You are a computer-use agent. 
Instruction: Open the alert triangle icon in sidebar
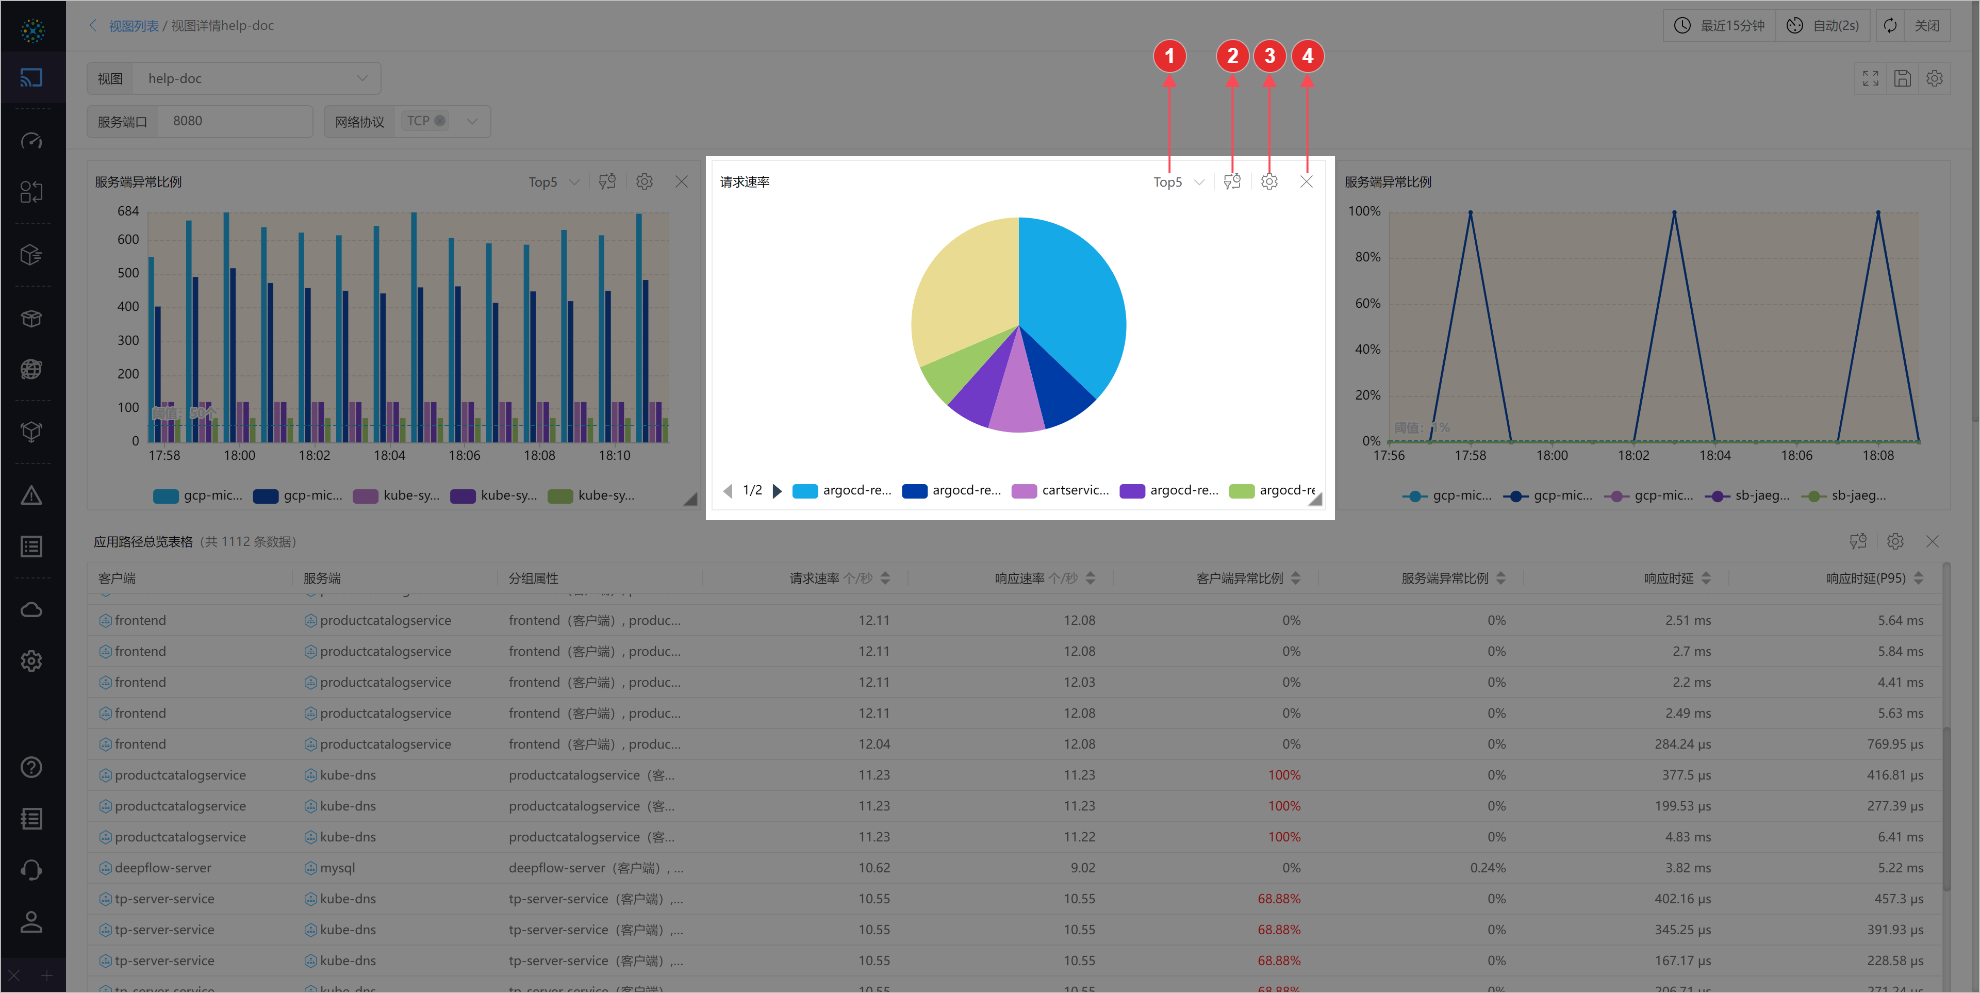[x=32, y=496]
